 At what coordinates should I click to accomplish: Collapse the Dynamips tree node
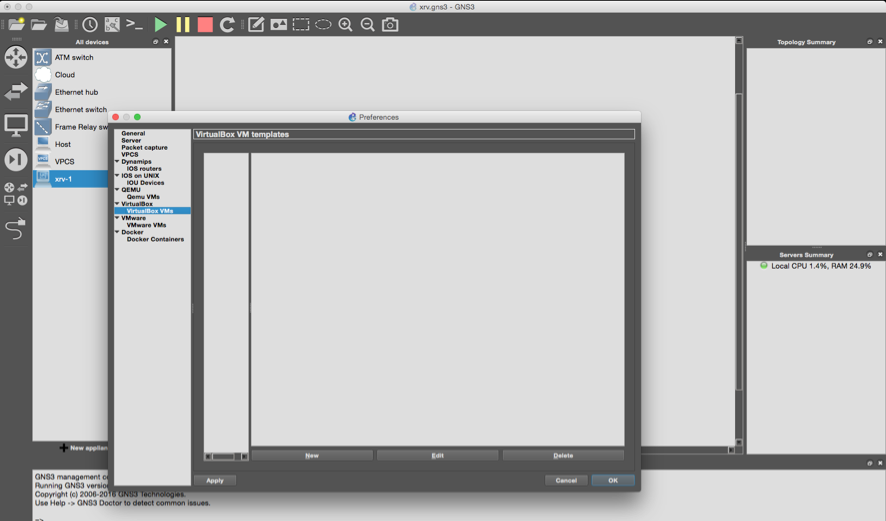click(x=117, y=162)
